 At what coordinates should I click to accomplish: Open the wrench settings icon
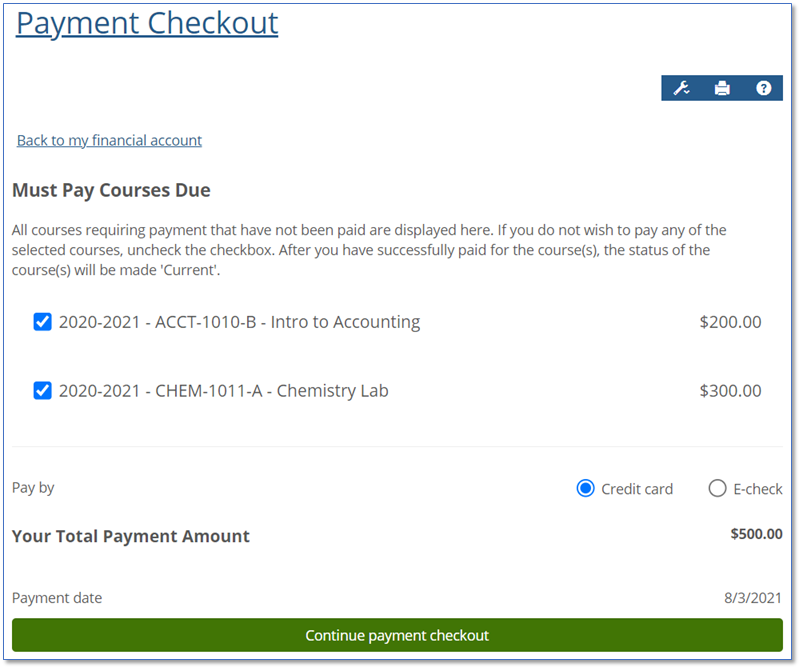point(682,88)
